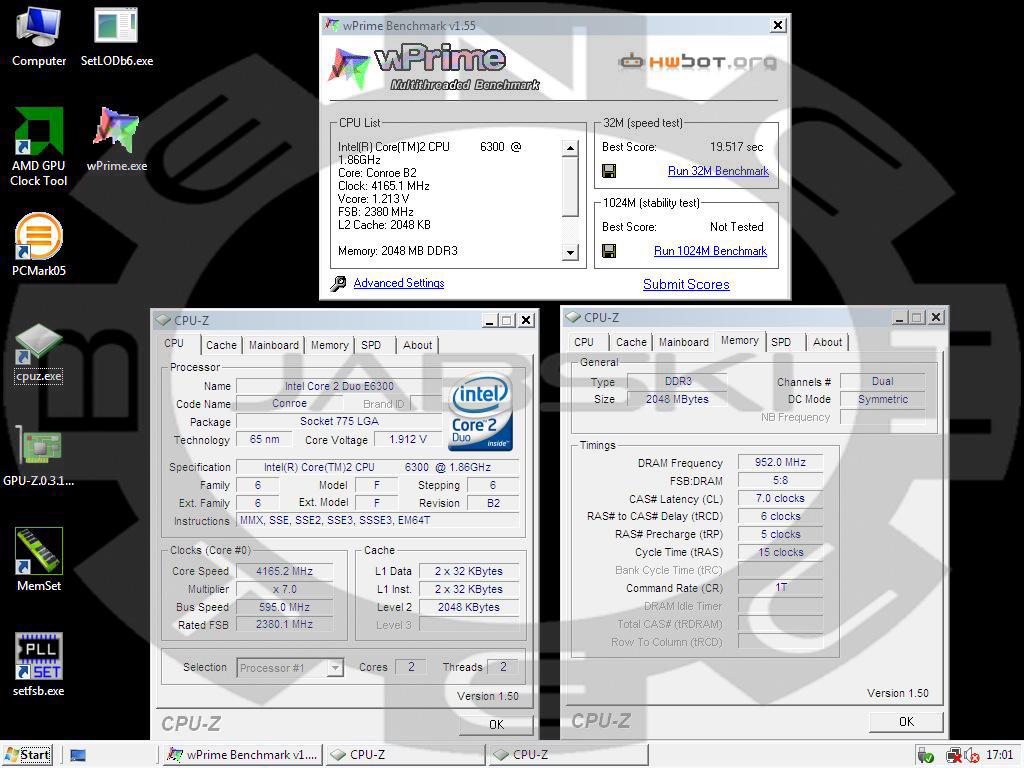Run the 1024M Benchmark
The height and width of the screenshot is (768, 1024).
click(x=710, y=251)
